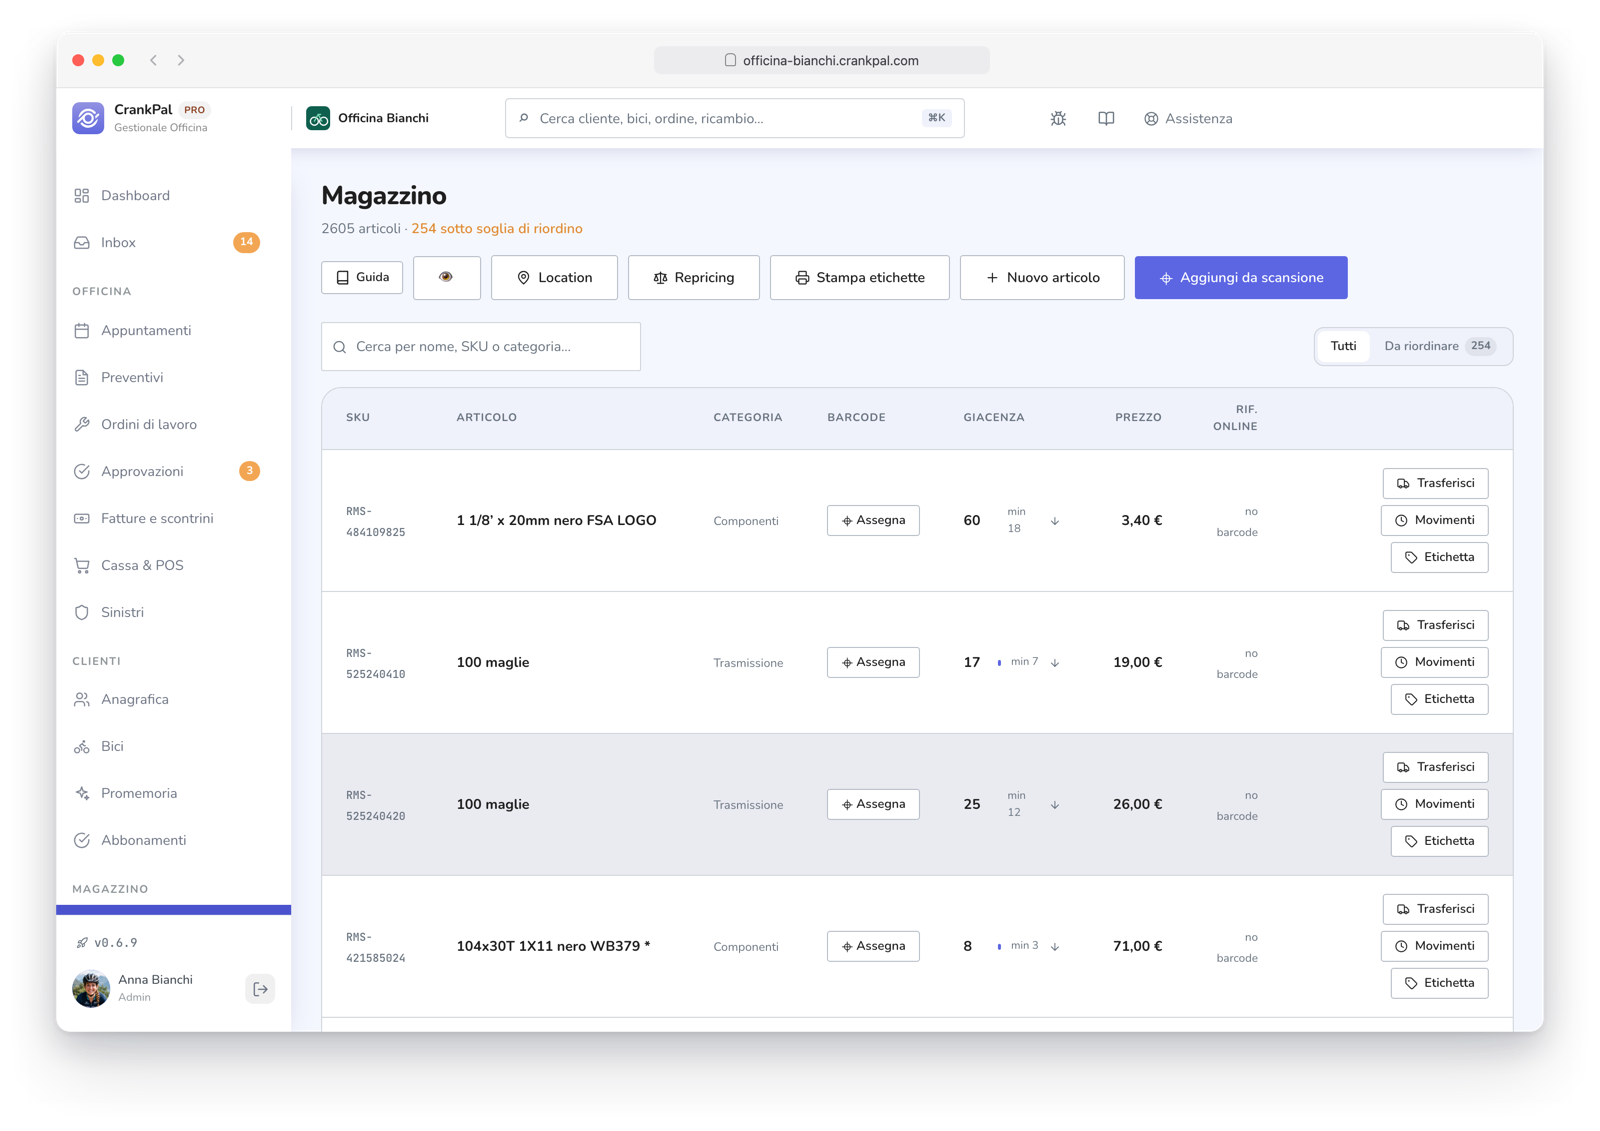The image size is (1600, 1131).
Task: Expand stock arrow for 26,00 € row
Action: point(1055,805)
